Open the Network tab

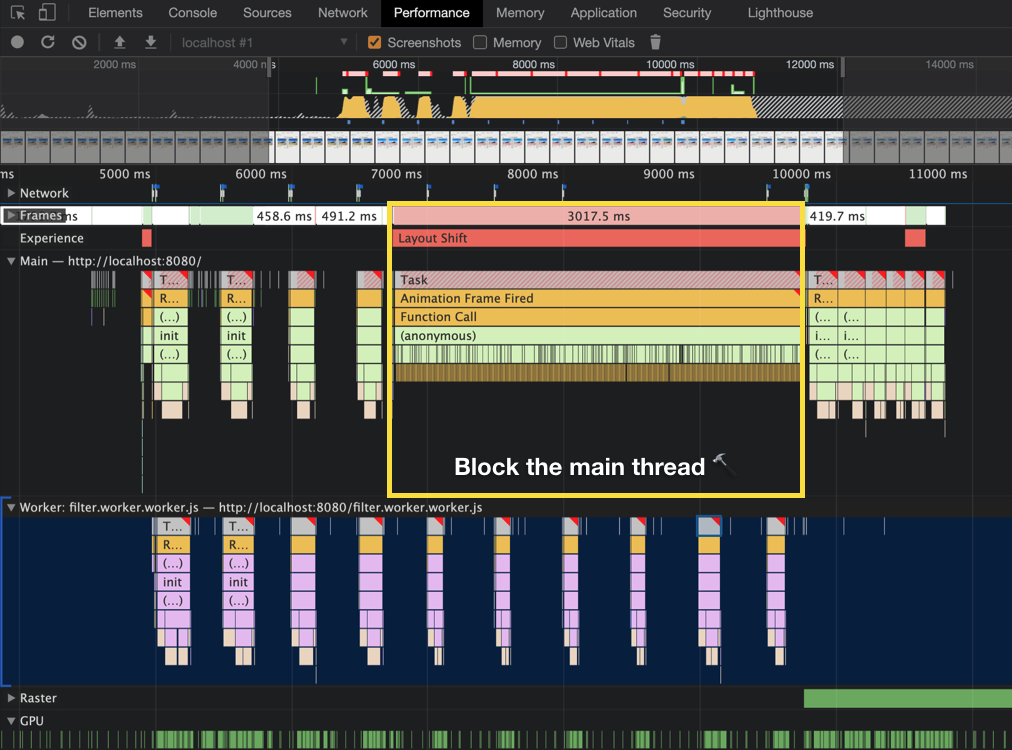click(x=342, y=13)
